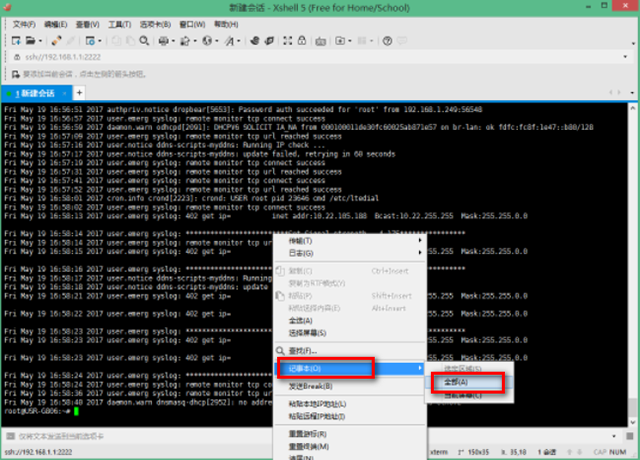Image resolution: width=640 pixels, height=460 pixels.
Task: Select 粘贴本地IP地址(L) menu entry
Action: 318,403
